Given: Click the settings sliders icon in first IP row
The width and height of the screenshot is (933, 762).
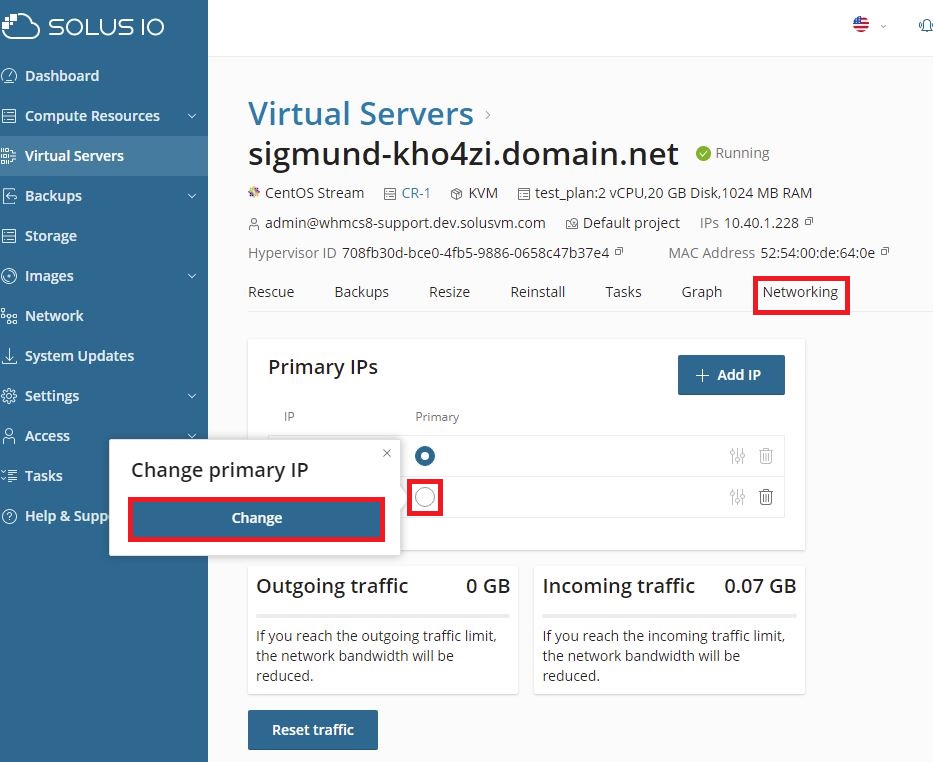Looking at the screenshot, I should (738, 456).
